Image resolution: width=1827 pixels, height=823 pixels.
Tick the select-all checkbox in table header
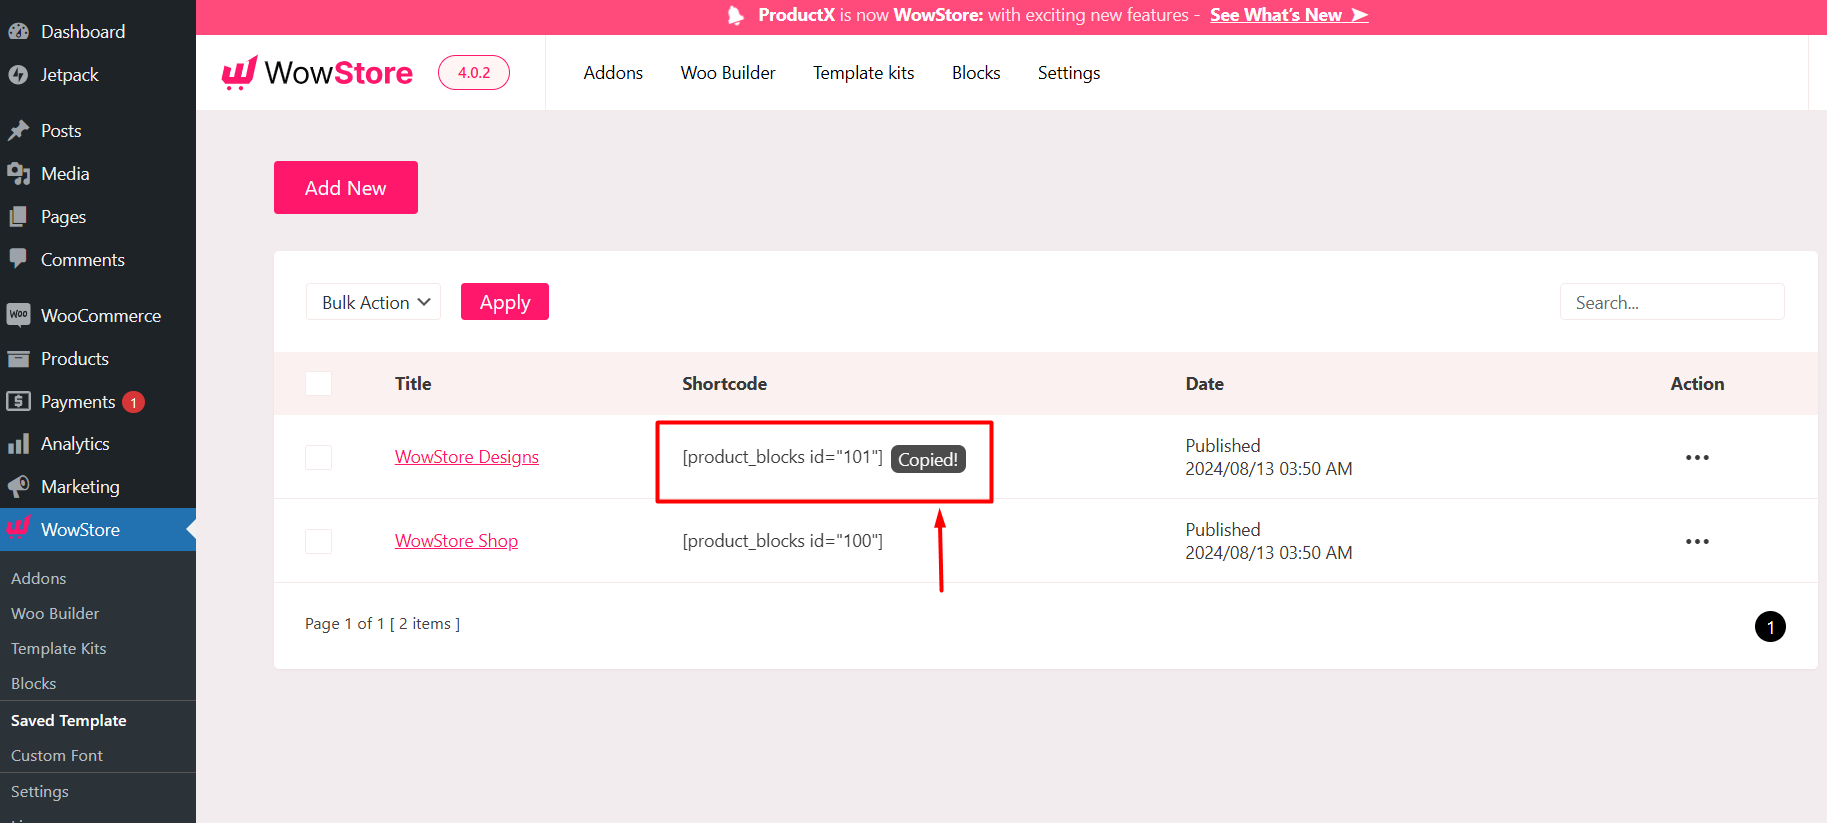pos(318,383)
